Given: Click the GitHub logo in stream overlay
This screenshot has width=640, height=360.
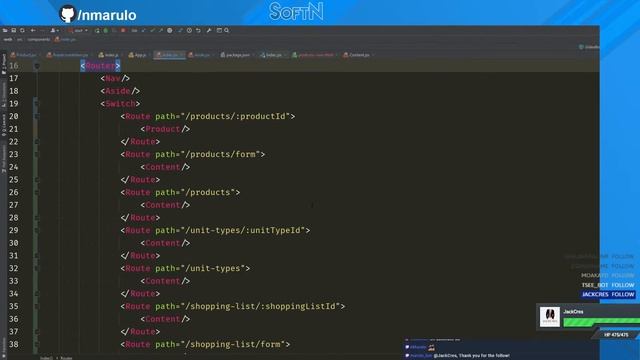Looking at the screenshot, I should tap(67, 14).
